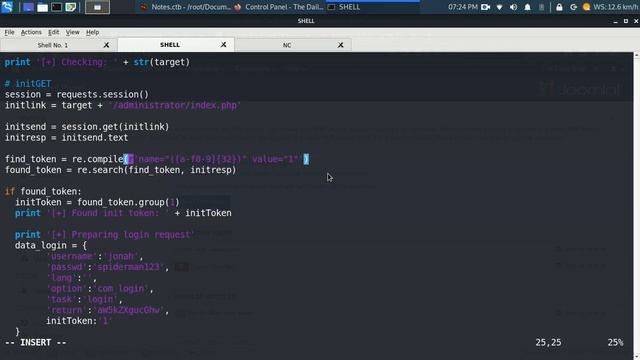The width and height of the screenshot is (640, 360).
Task: Minimize the SHELL terminal window
Action: (616, 21)
